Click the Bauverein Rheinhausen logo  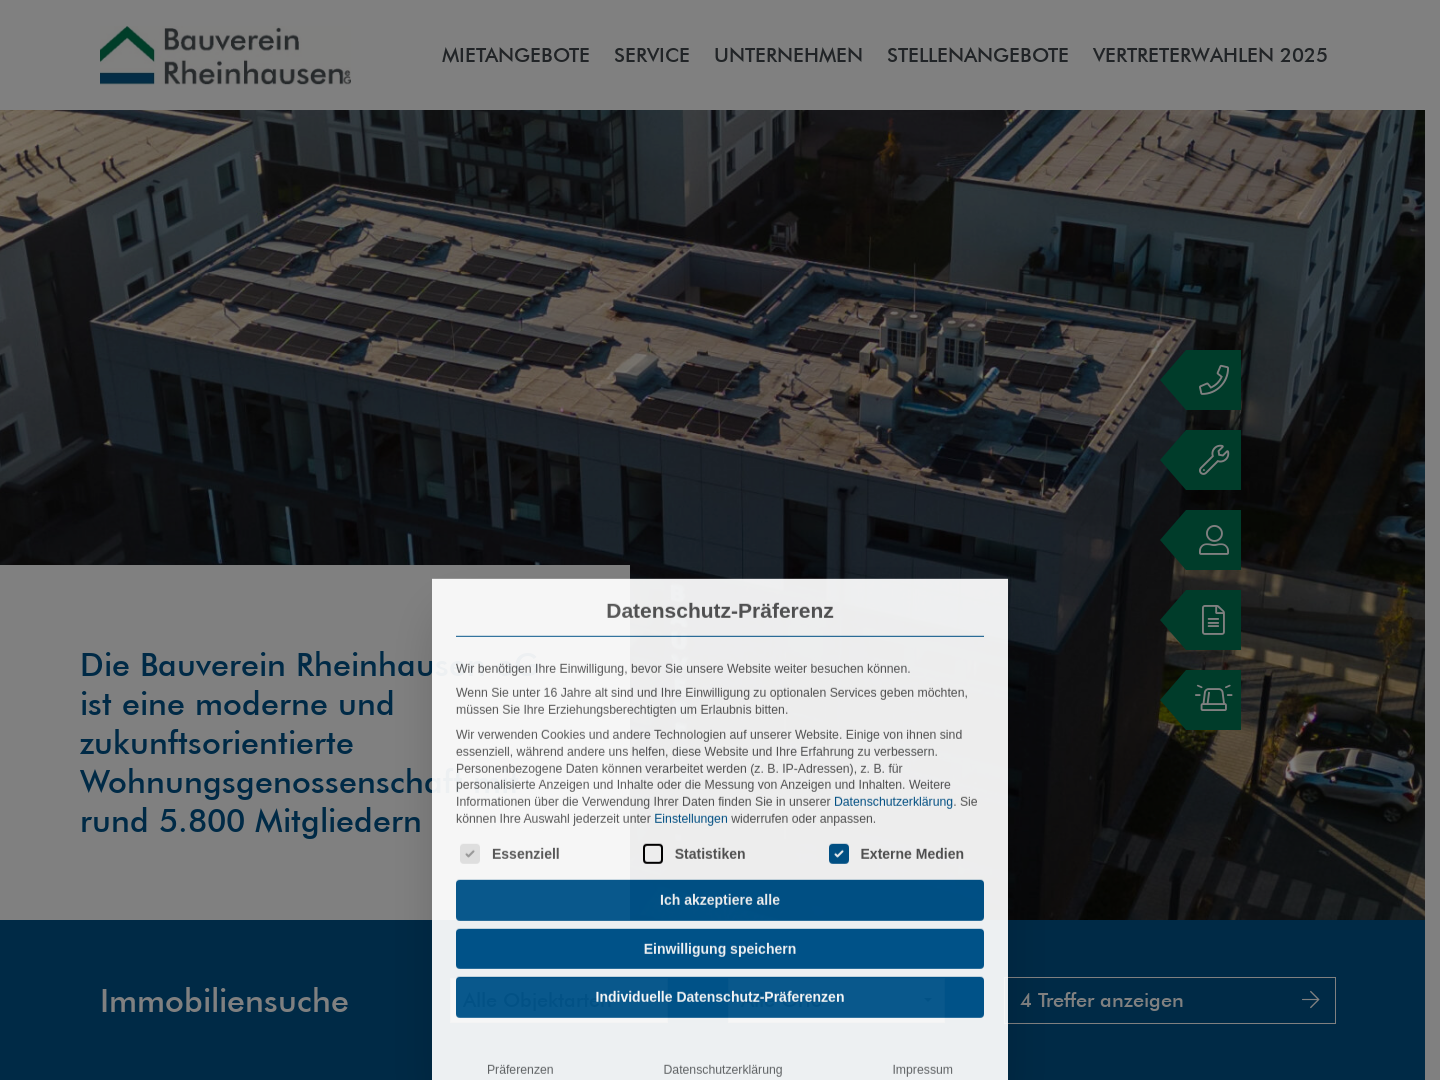pos(226,56)
